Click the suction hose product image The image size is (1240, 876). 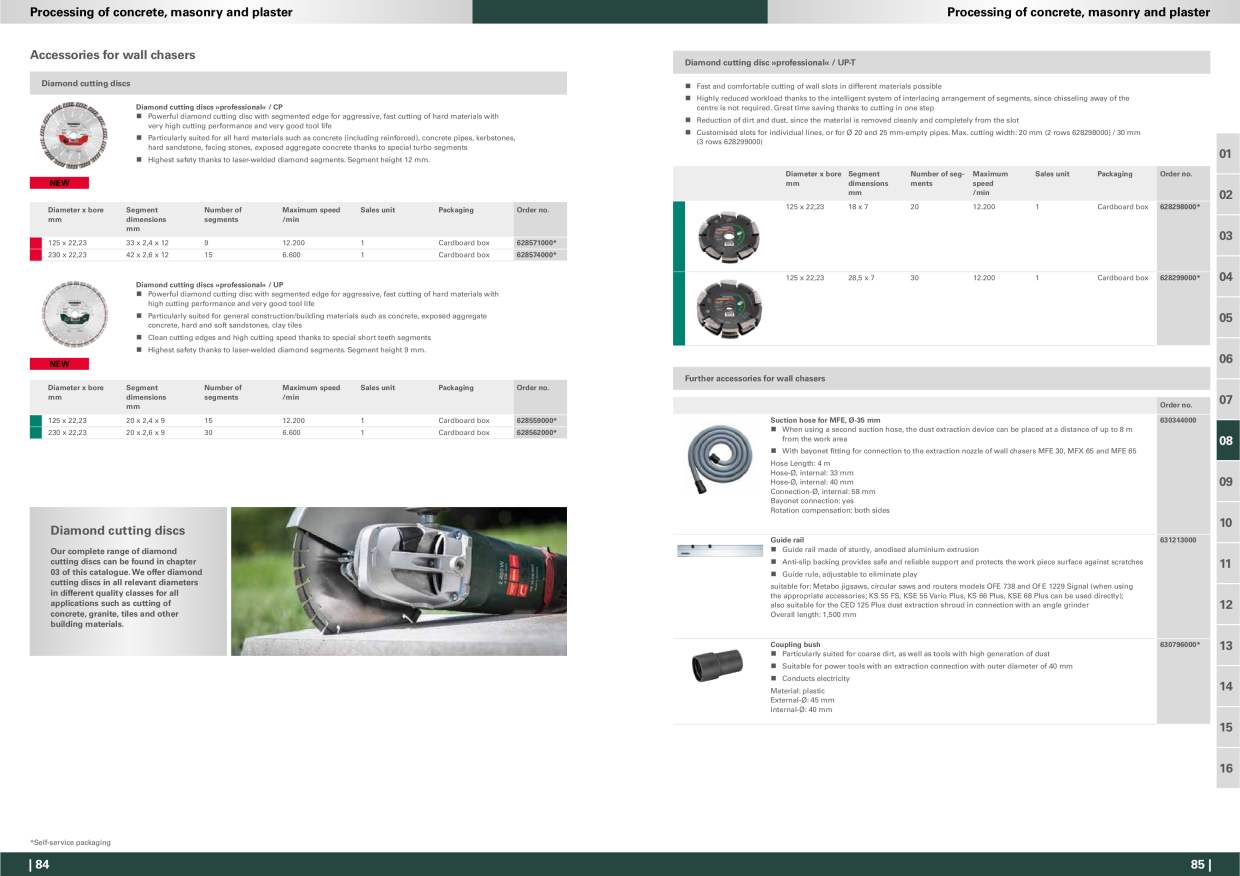pyautogui.click(x=719, y=458)
